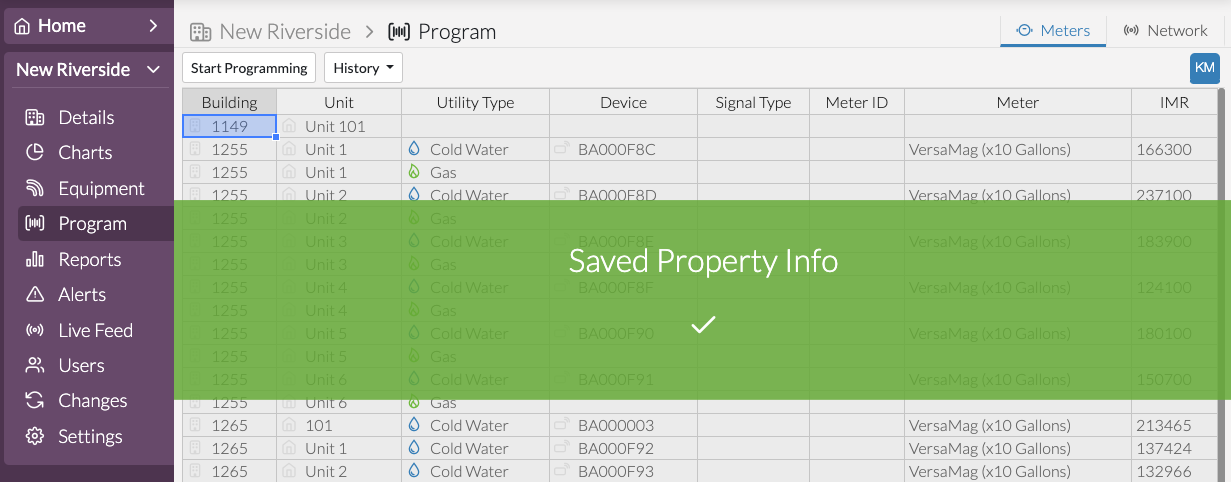Click water drop icon in BA000003 row

click(414, 424)
